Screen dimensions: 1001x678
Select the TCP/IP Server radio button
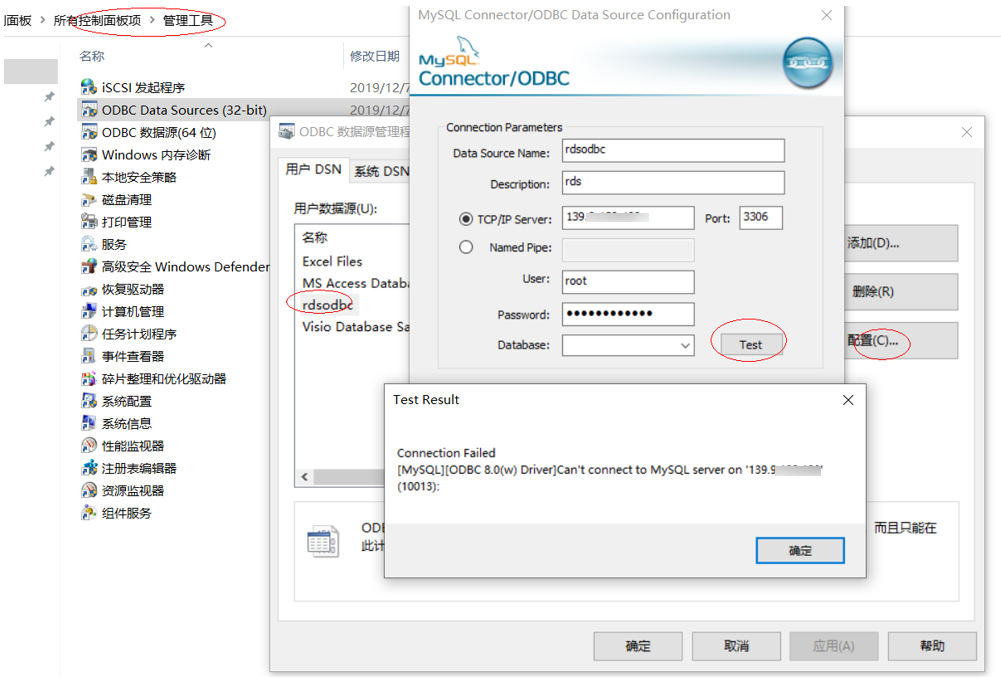coord(466,219)
